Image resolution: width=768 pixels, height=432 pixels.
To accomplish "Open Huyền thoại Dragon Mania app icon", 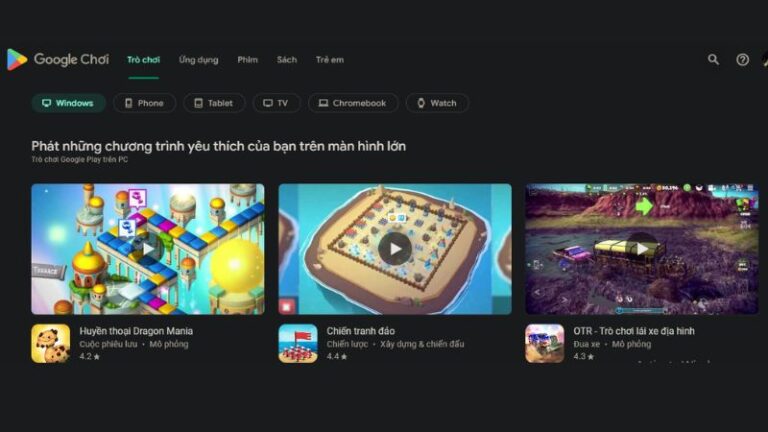I will 50,343.
